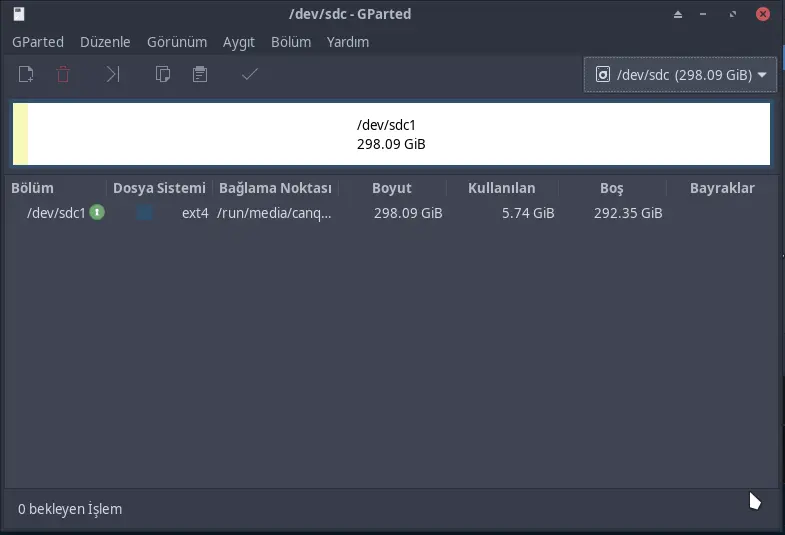The image size is (785, 535).
Task: Click the yellow used-space bar in disk map
Action: coord(21,134)
